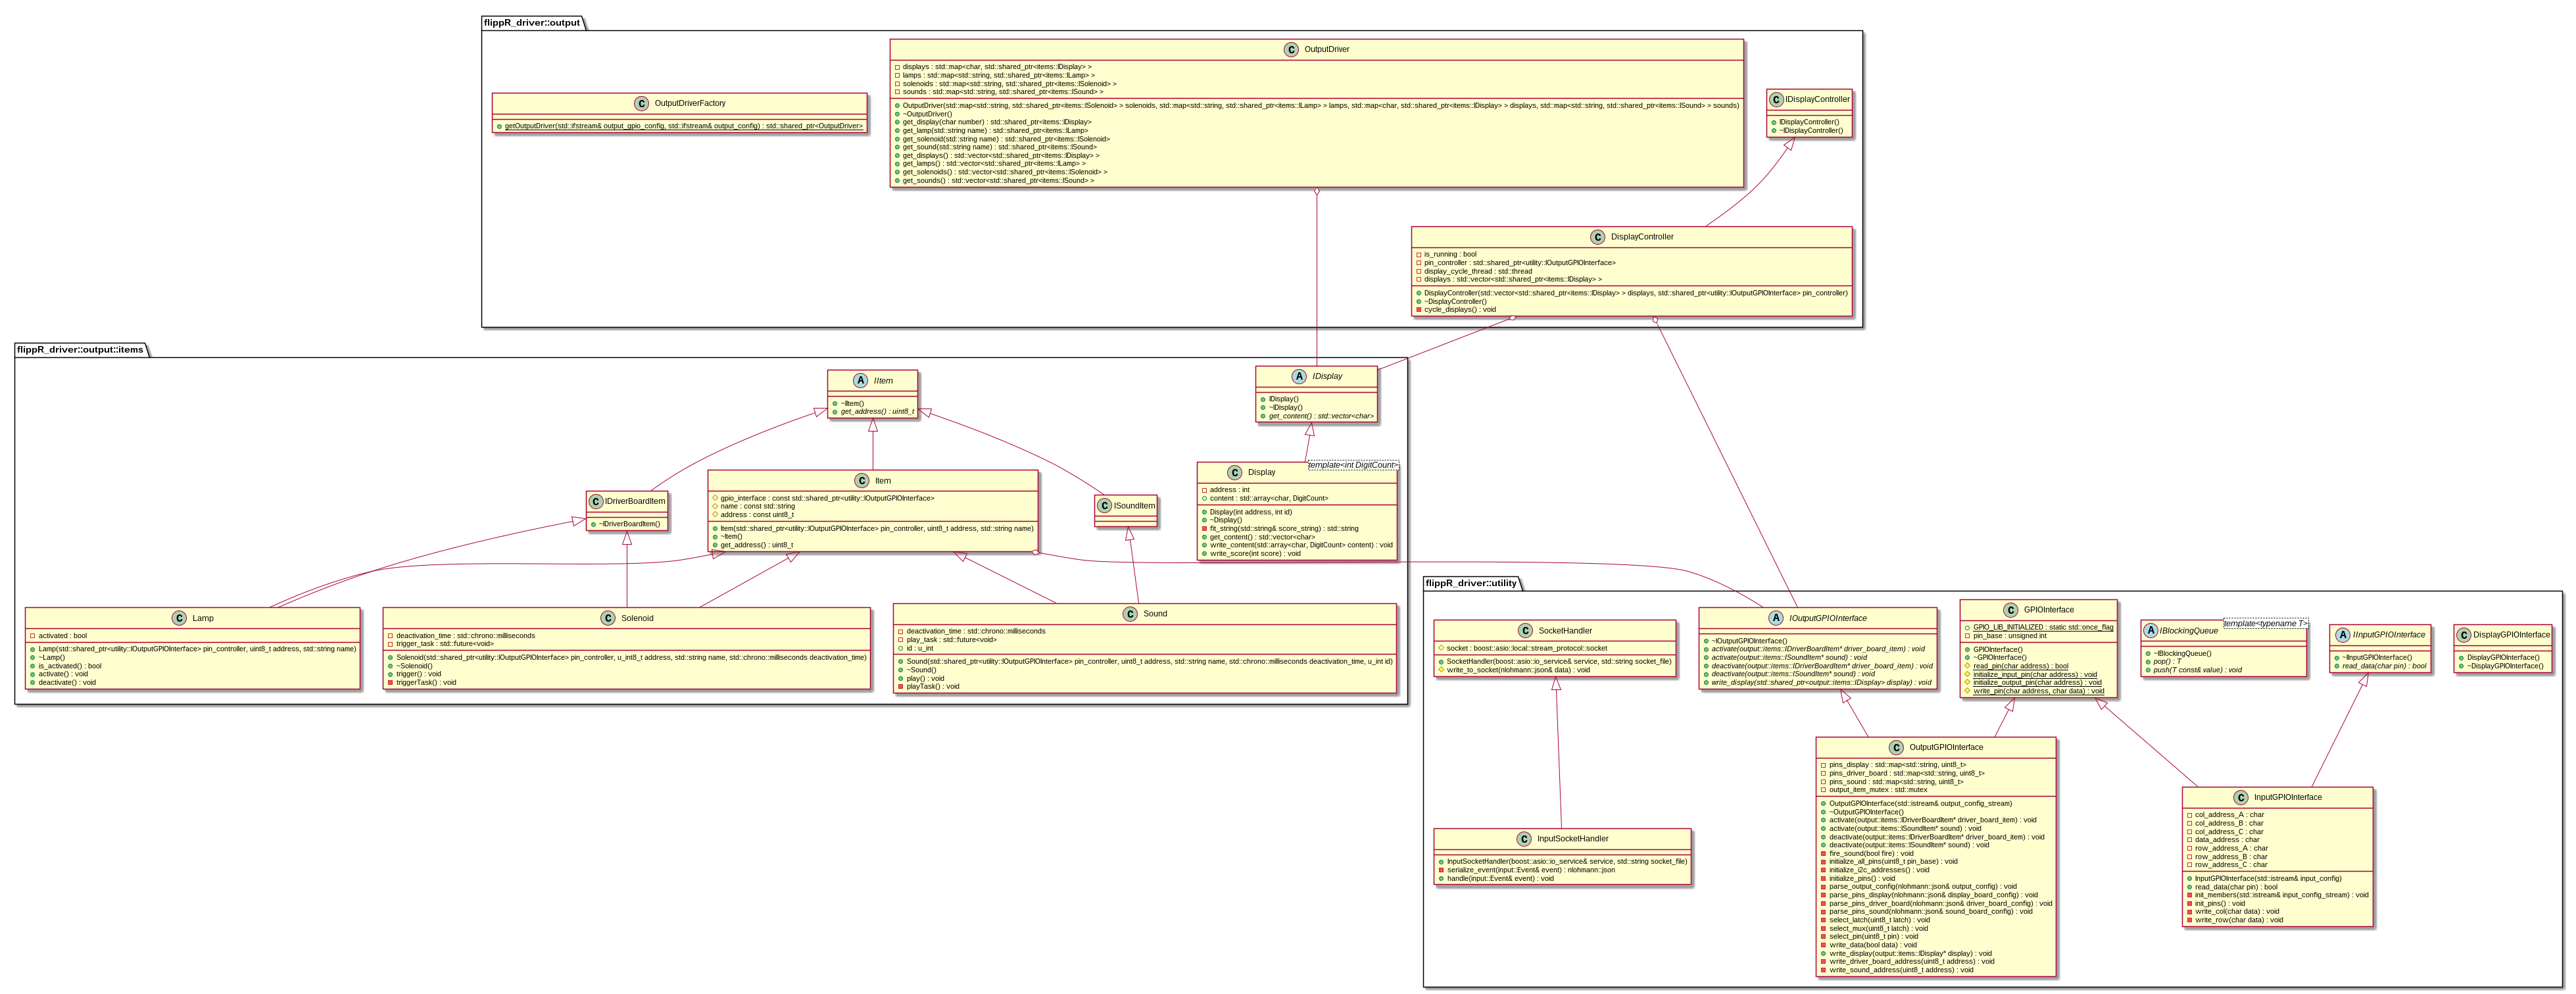Click the DisplayController class C icon

[1597, 237]
